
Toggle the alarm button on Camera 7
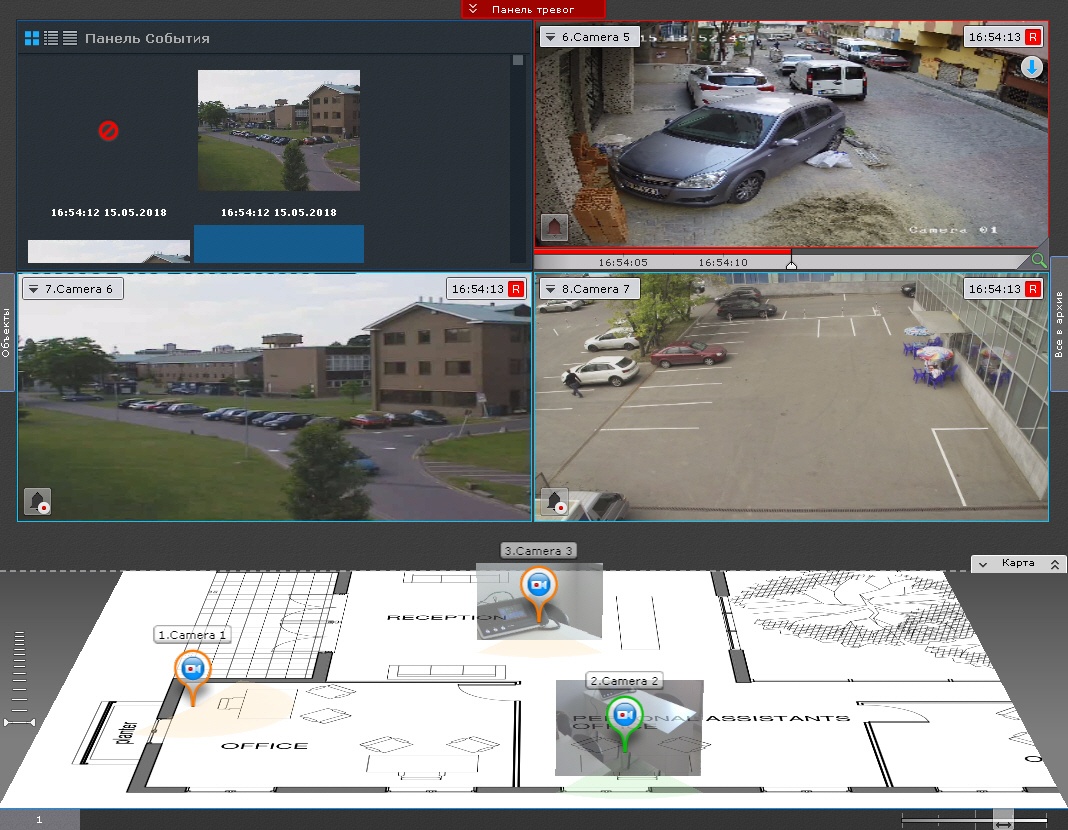555,501
